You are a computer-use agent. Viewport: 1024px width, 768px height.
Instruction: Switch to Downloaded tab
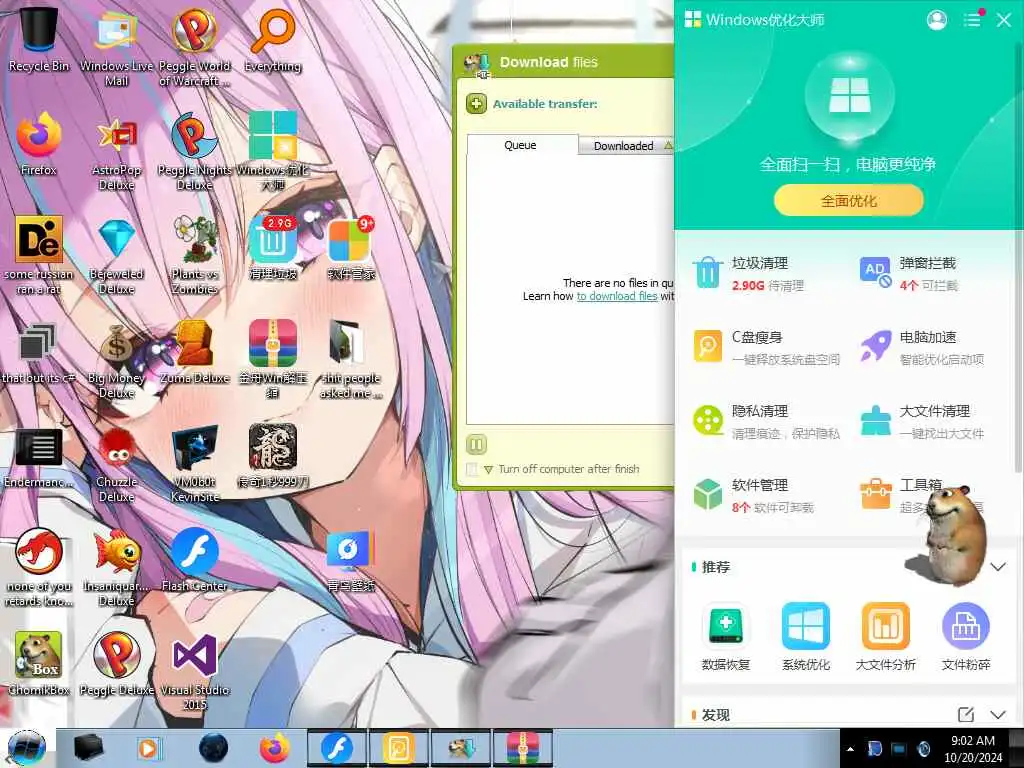(x=626, y=146)
